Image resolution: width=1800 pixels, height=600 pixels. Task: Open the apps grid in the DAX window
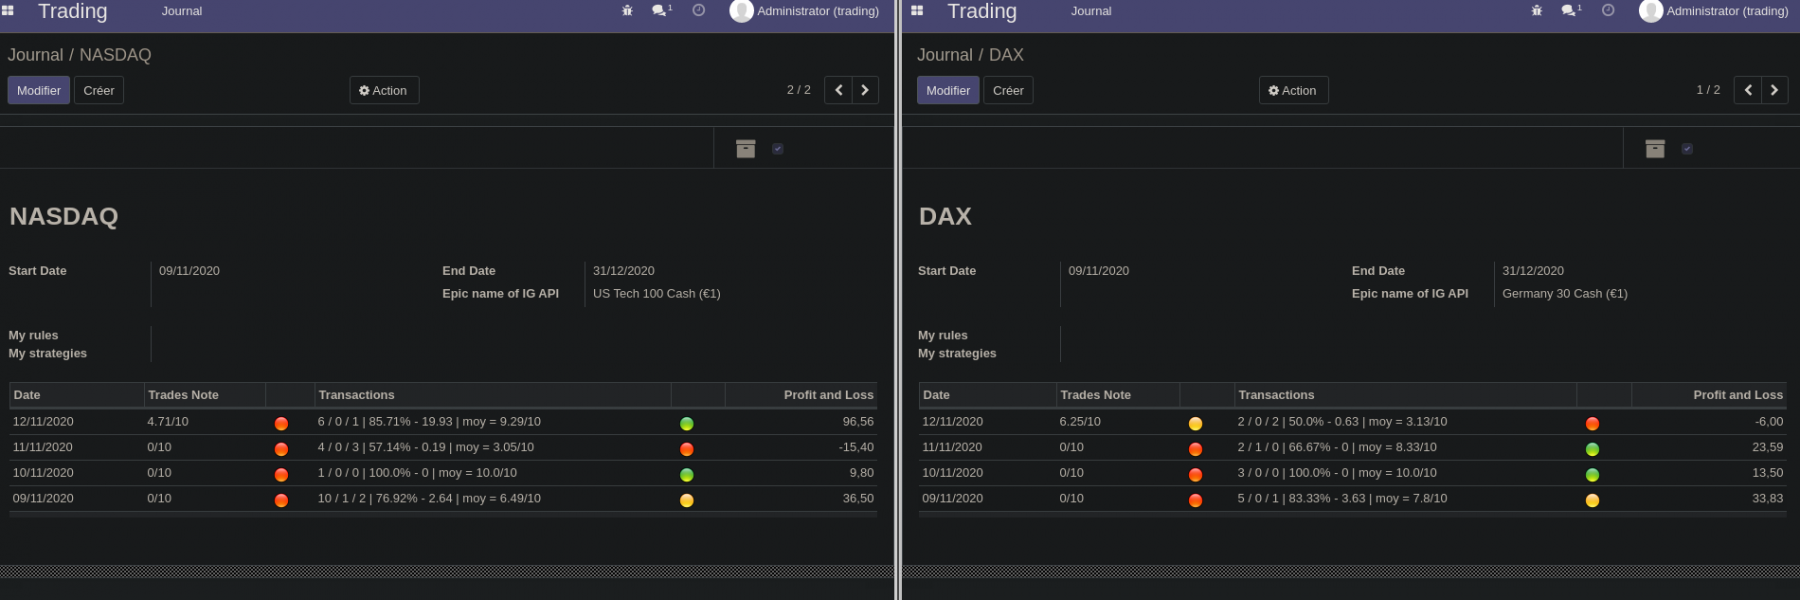917,11
